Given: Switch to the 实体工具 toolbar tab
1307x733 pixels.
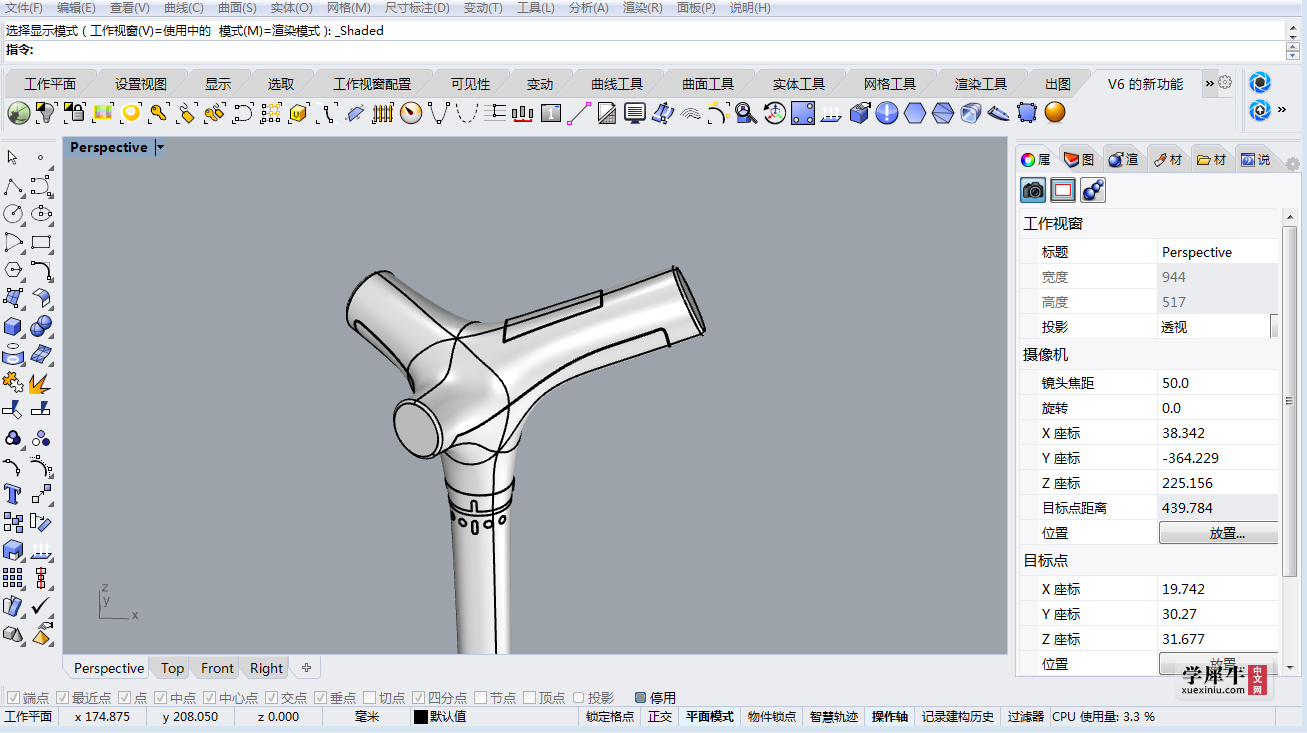Looking at the screenshot, I should (x=799, y=84).
